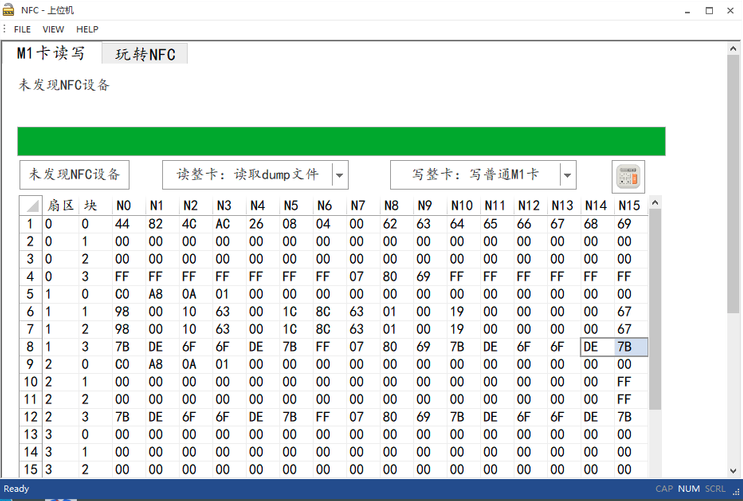Click the N15 column header

click(630, 205)
